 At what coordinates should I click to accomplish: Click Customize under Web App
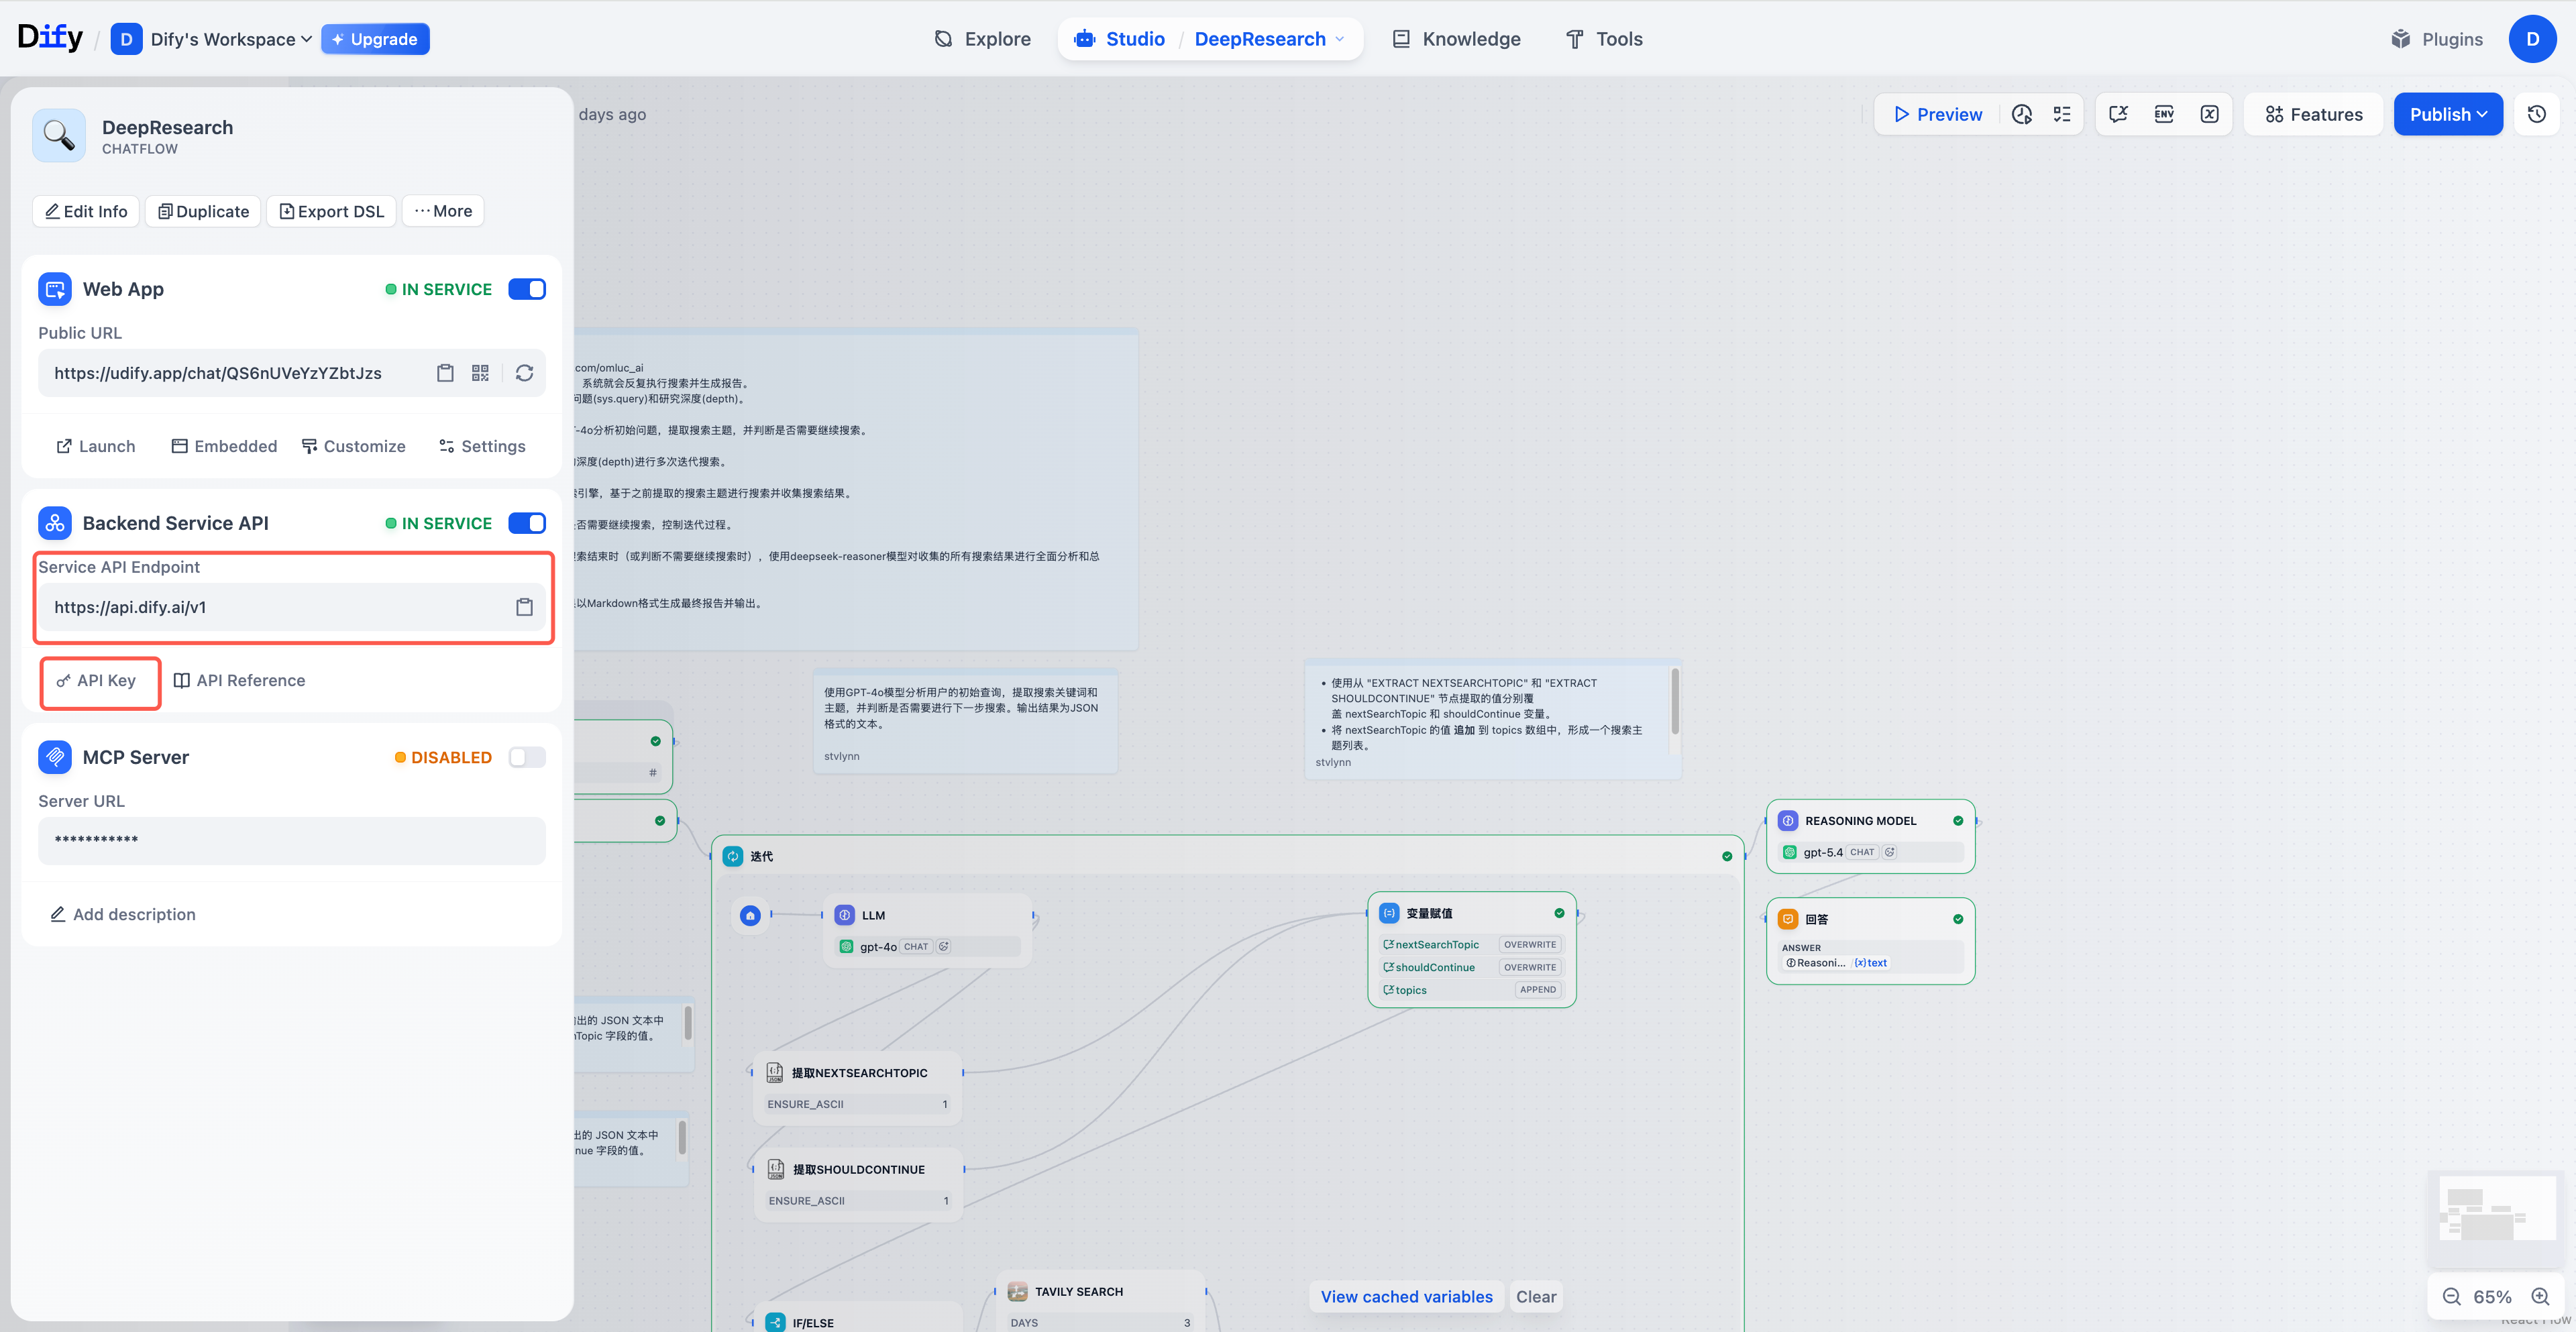[353, 446]
